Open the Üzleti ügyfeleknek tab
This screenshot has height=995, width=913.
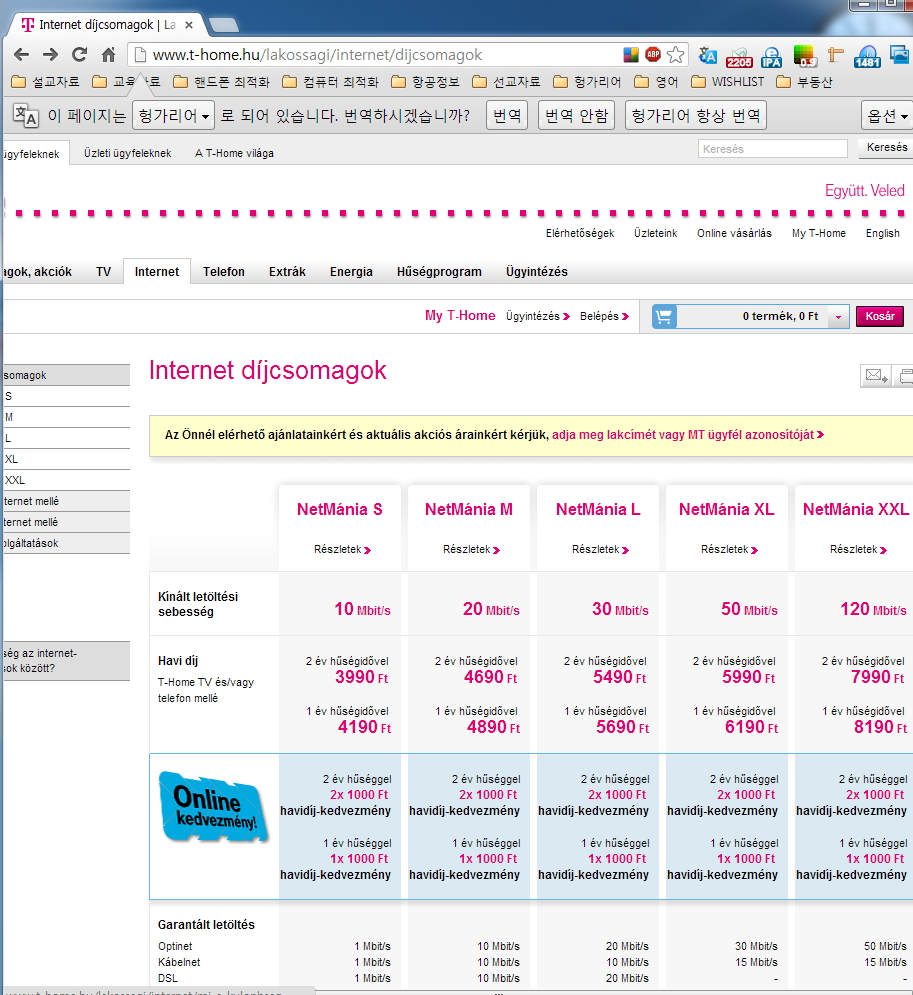pos(128,153)
